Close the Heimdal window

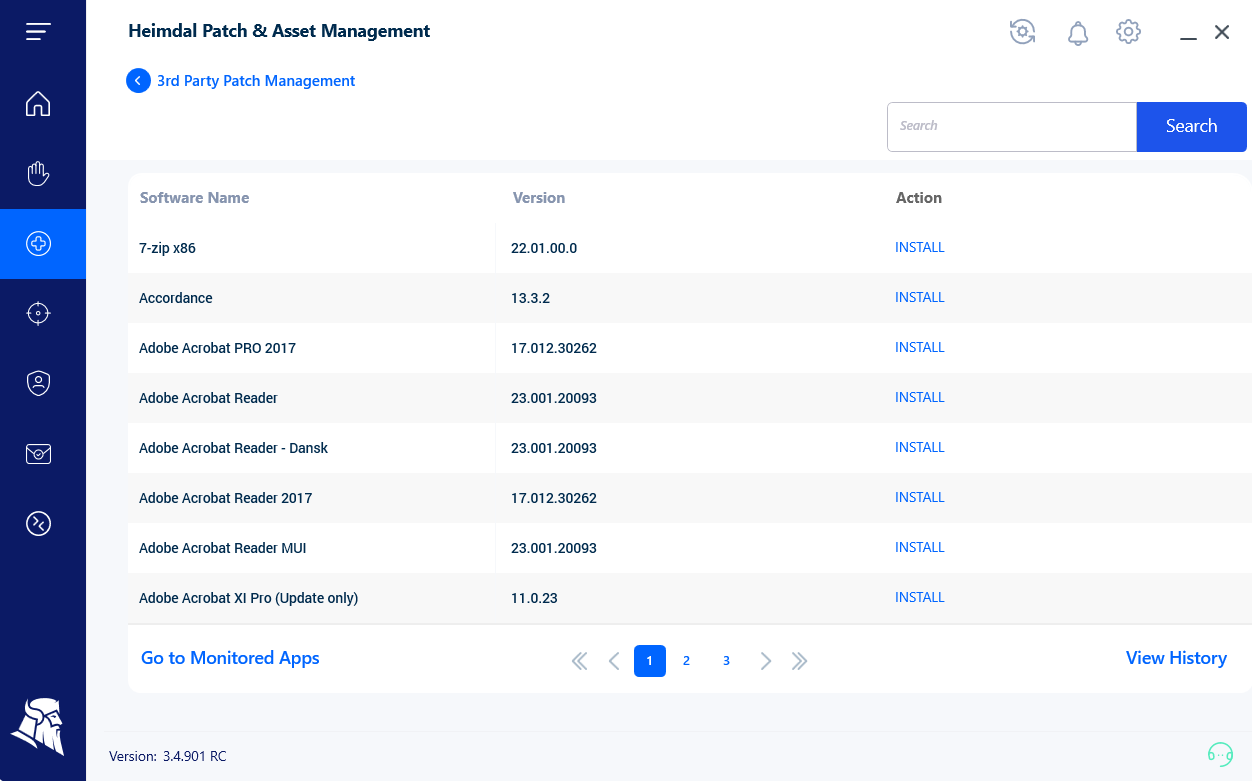point(1221,33)
